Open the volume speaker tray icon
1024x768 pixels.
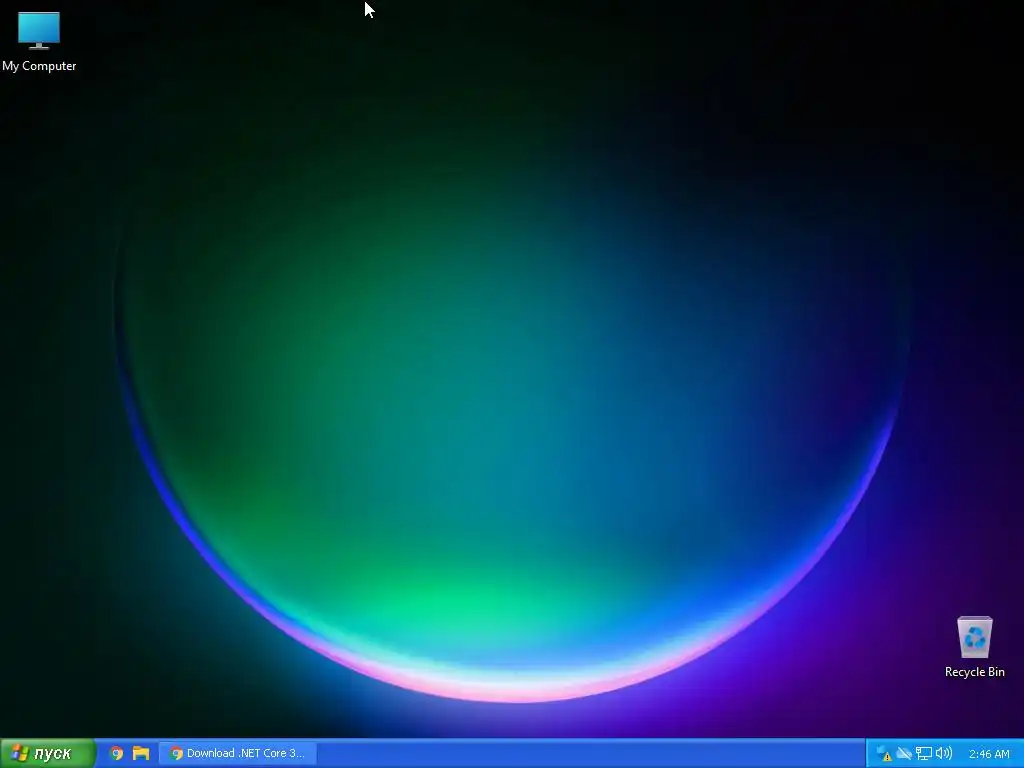944,754
